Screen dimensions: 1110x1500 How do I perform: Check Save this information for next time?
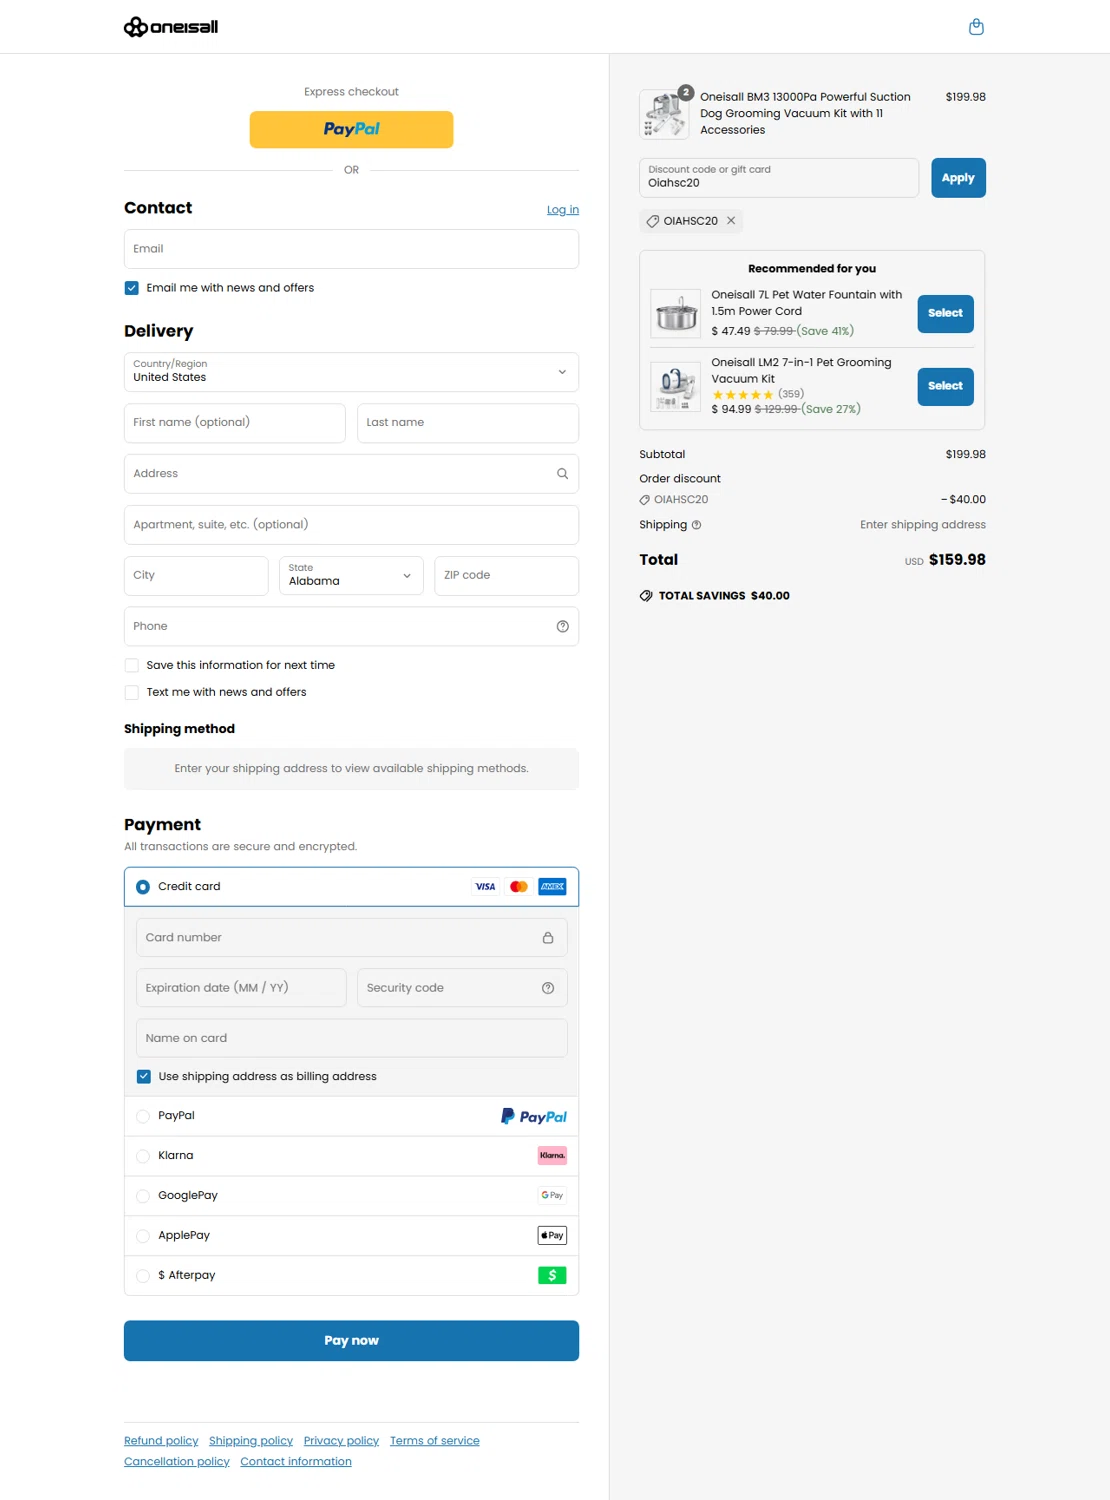(x=131, y=665)
